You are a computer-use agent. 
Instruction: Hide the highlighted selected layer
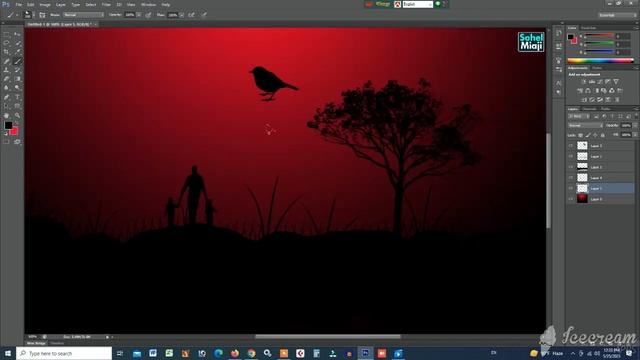(571, 188)
